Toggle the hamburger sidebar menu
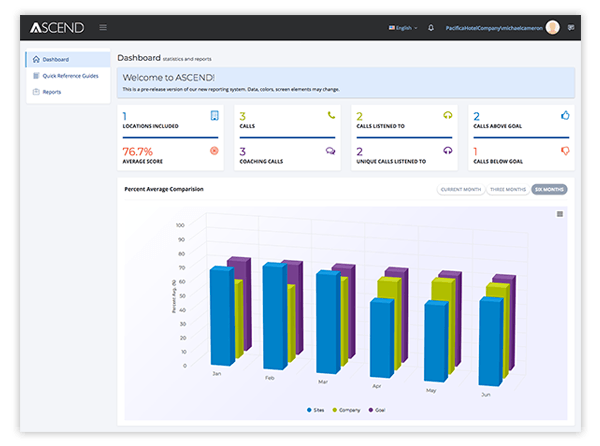The width and height of the screenshot is (600, 446). [x=103, y=27]
